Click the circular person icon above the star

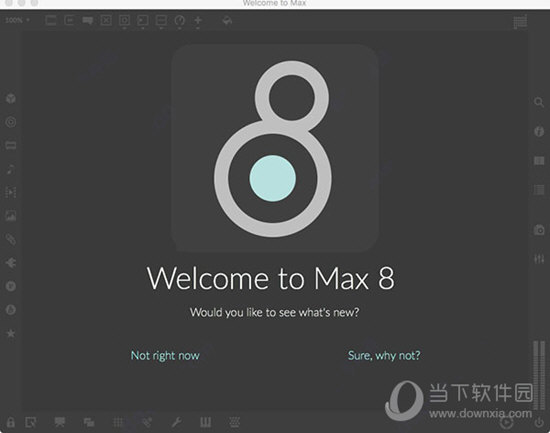tap(11, 309)
